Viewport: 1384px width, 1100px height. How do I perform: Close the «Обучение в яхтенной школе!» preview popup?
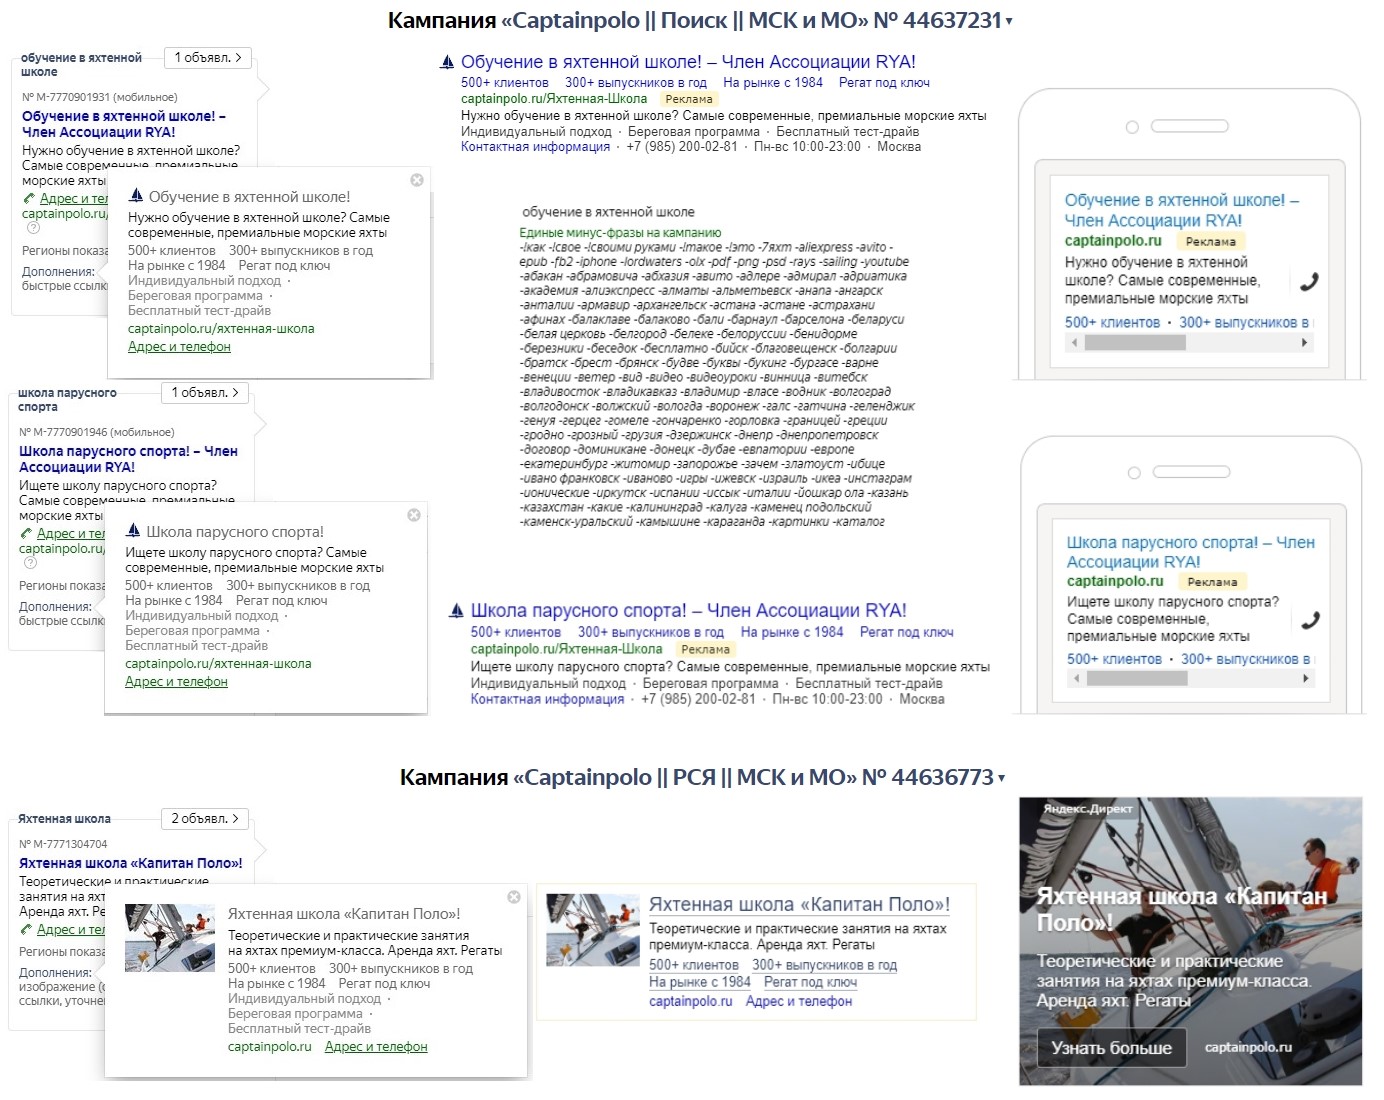pos(417,180)
